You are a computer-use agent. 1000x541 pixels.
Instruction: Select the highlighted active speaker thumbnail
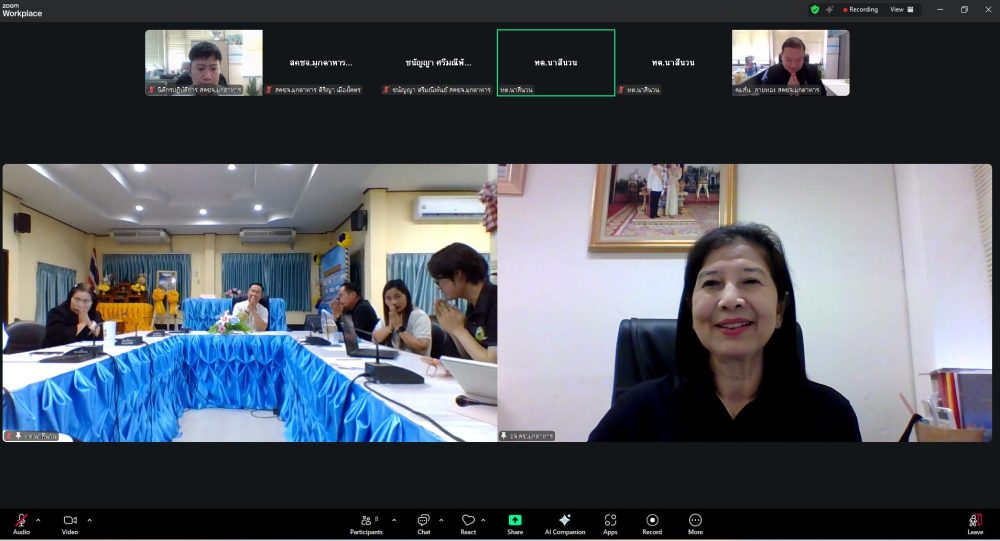pos(556,62)
